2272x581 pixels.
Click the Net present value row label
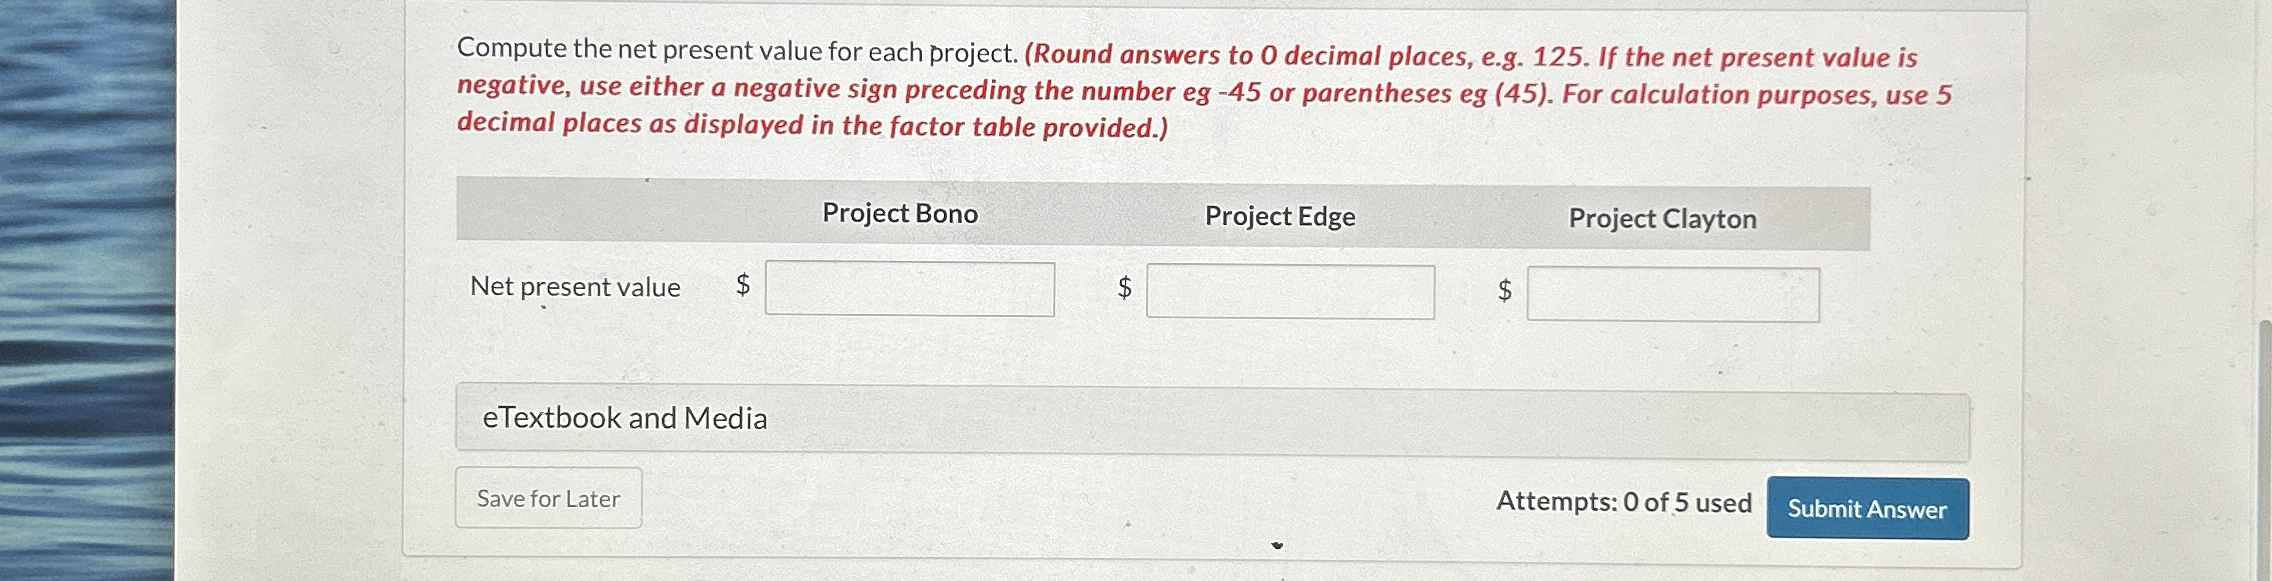pos(575,287)
